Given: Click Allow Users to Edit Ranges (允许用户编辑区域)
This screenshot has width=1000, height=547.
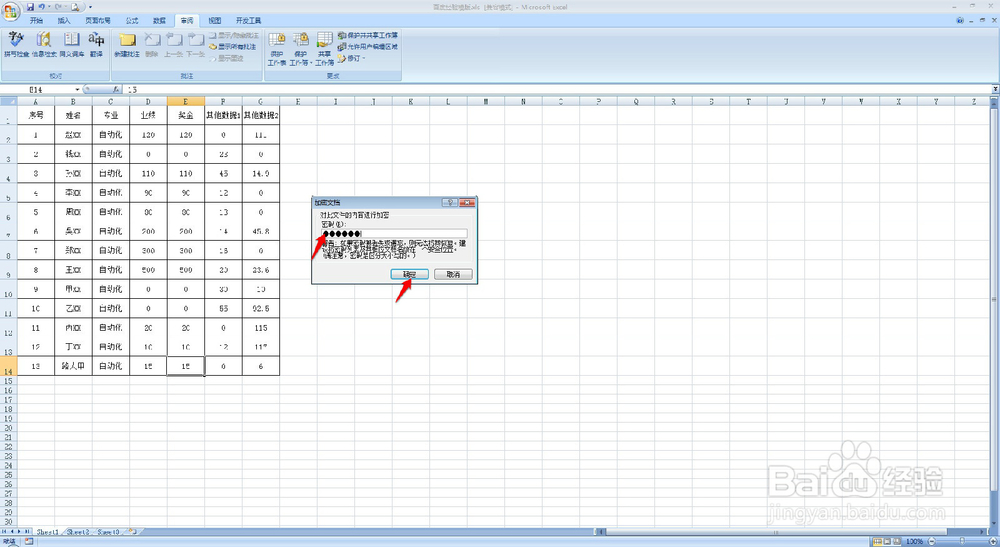Looking at the screenshot, I should (368, 47).
